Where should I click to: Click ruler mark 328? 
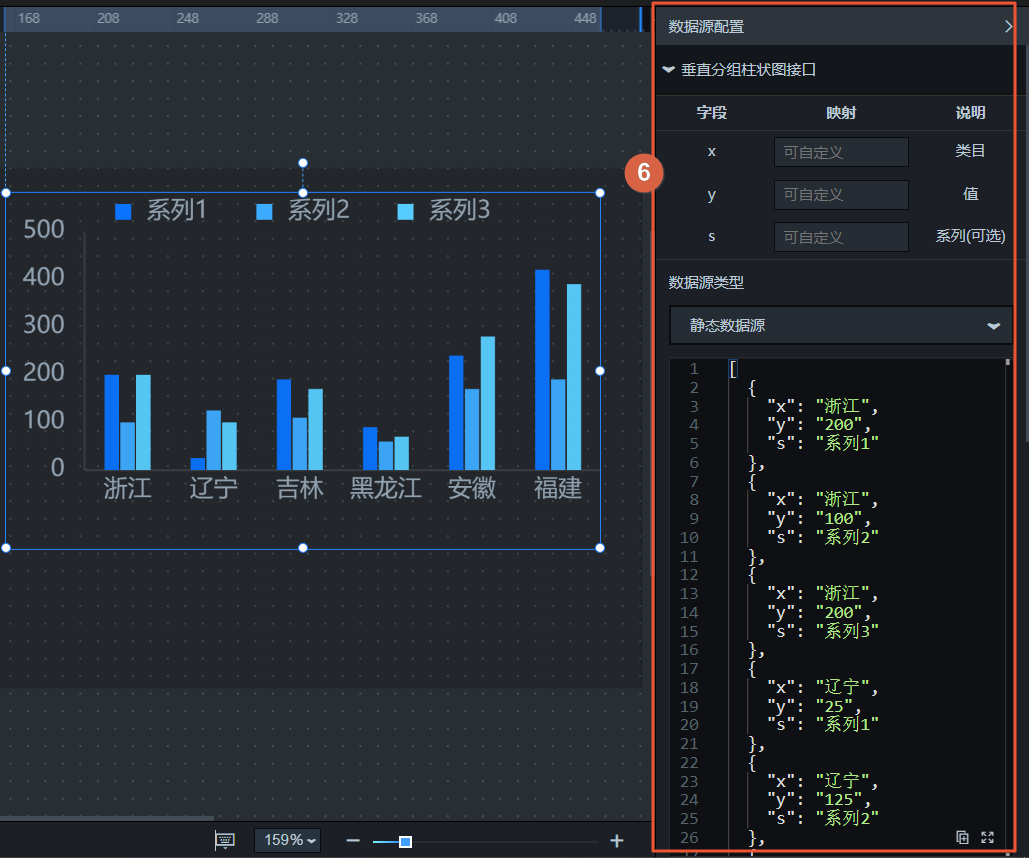346,18
